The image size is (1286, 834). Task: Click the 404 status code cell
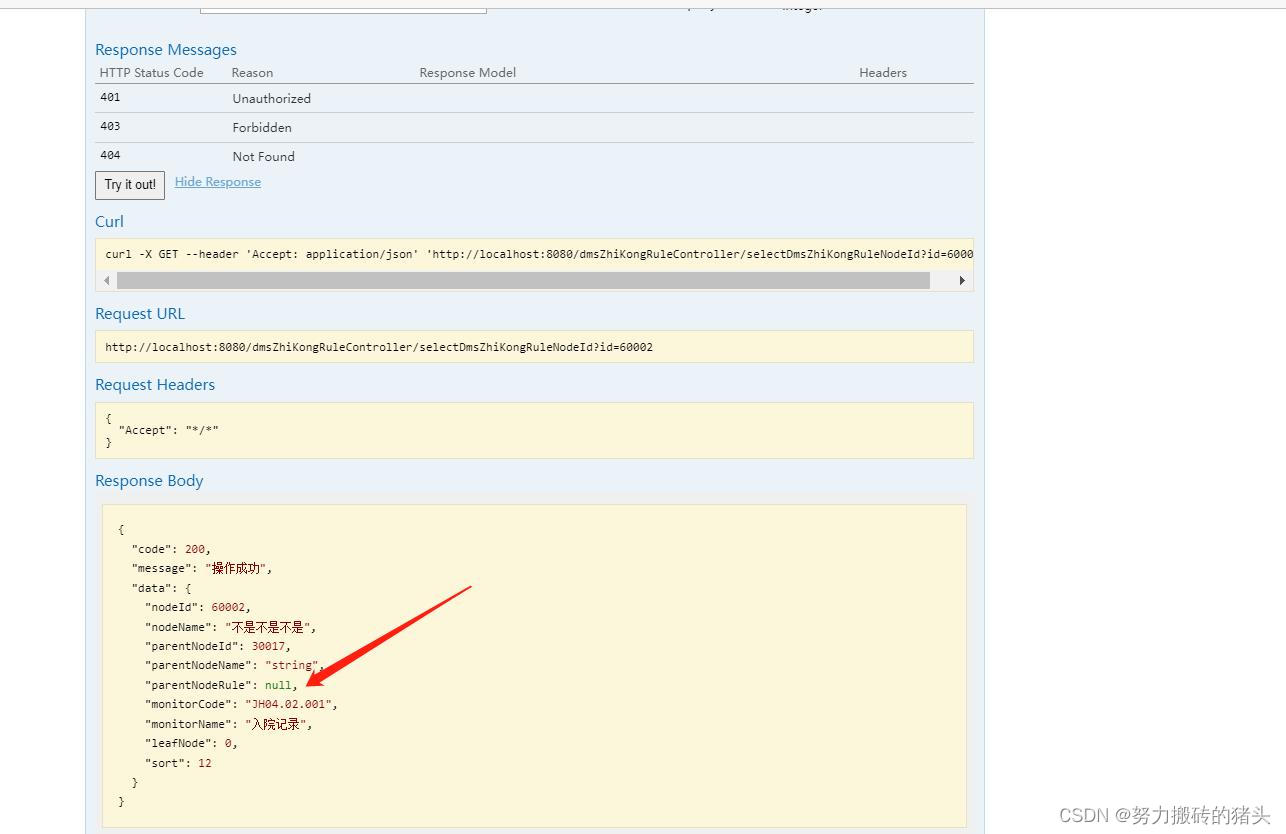[110, 155]
